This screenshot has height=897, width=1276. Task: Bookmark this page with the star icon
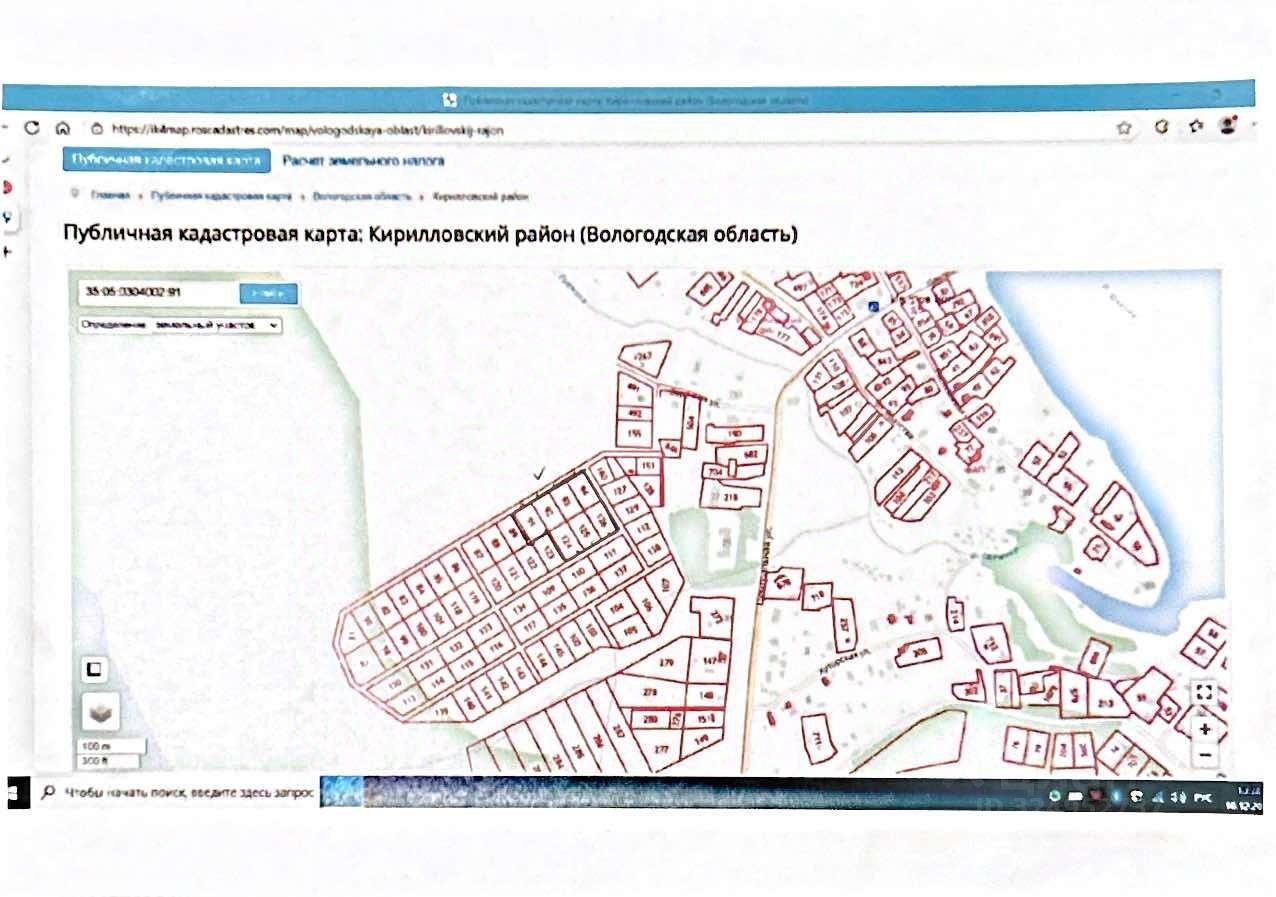click(x=1125, y=128)
